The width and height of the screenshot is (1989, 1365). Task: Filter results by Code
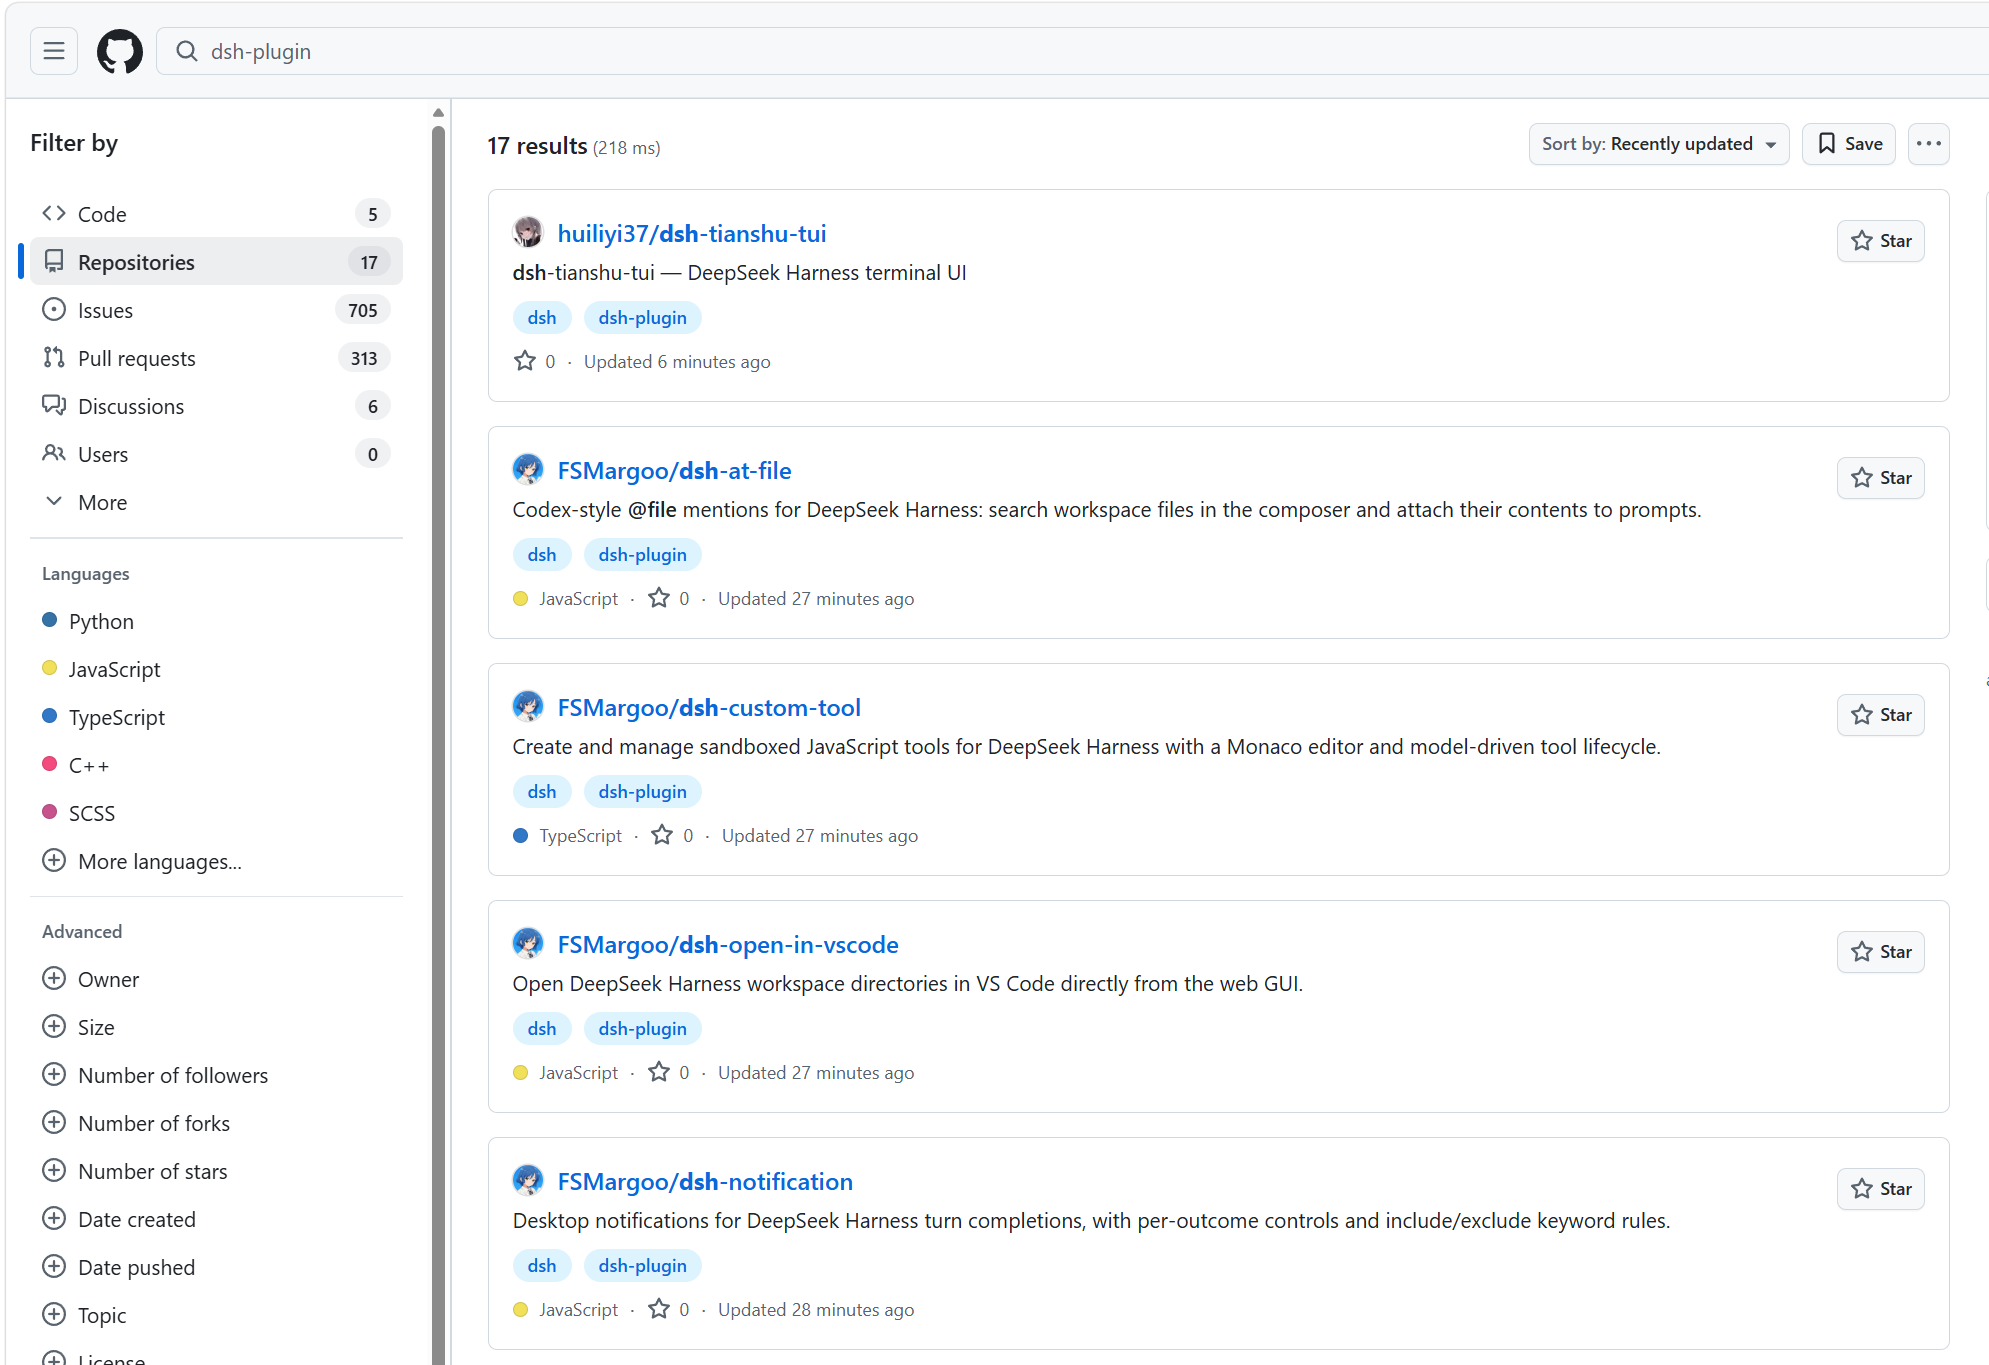pyautogui.click(x=216, y=214)
